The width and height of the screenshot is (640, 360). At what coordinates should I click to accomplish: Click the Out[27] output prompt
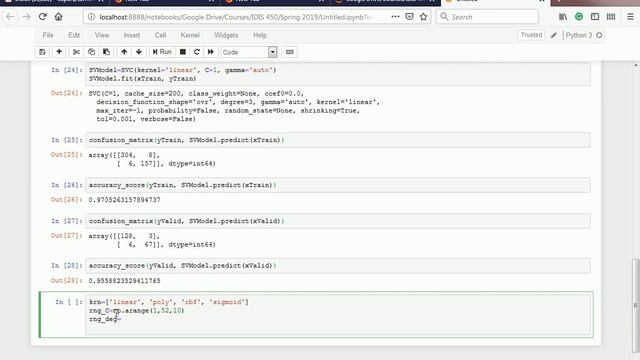tap(66, 236)
